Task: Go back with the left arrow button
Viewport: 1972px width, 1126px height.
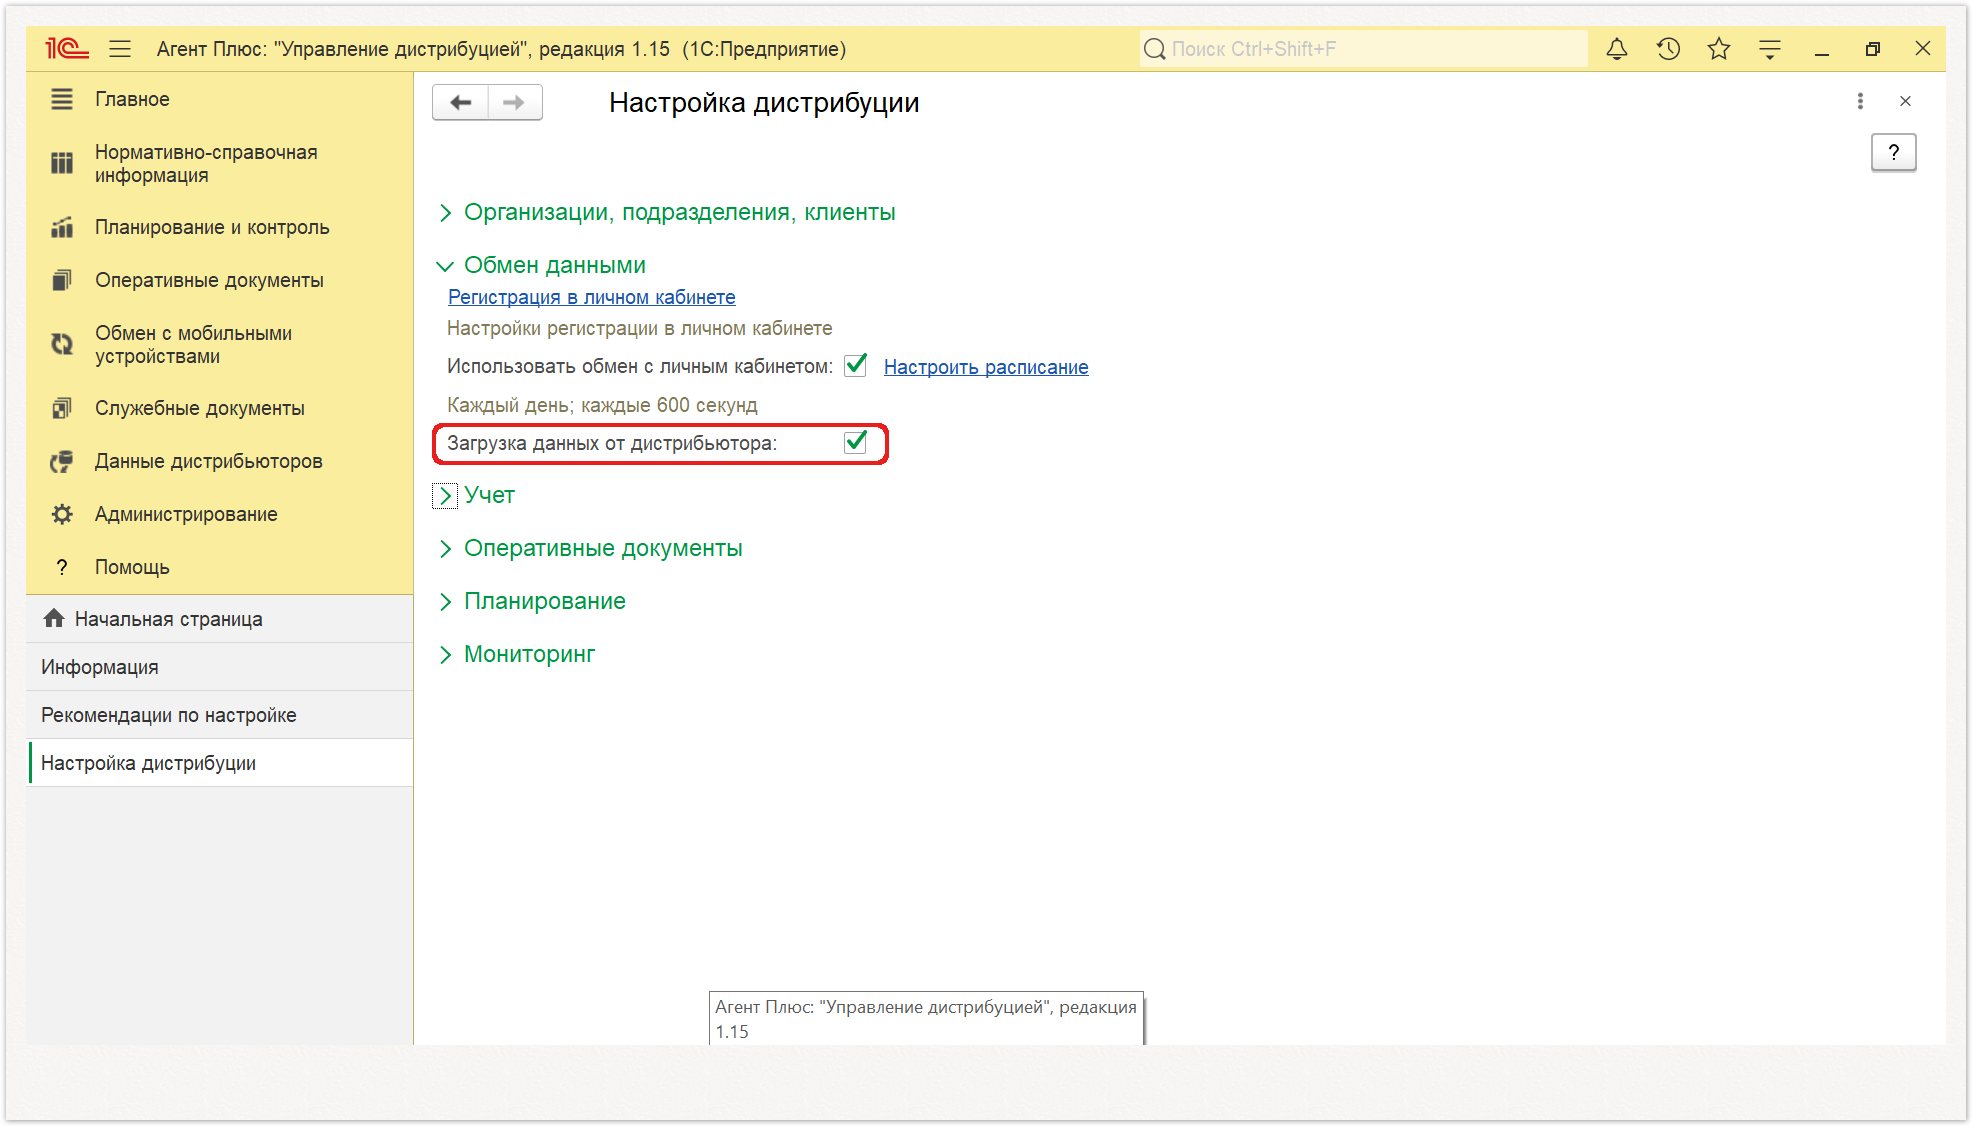Action: coord(461,102)
